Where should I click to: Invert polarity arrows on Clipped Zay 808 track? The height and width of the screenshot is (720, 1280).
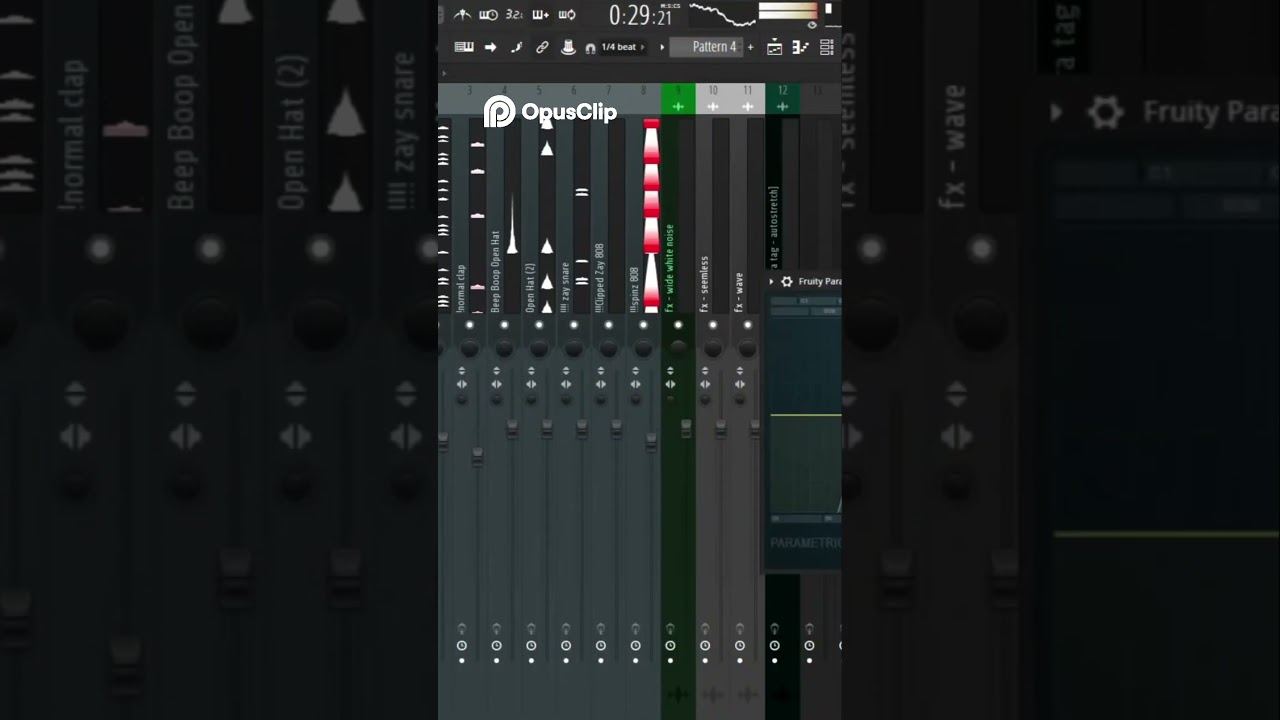coord(601,371)
